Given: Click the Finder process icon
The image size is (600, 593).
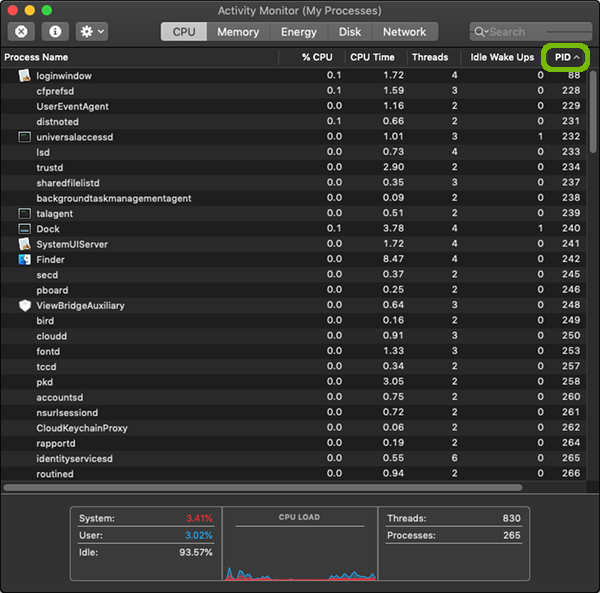Looking at the screenshot, I should point(24,259).
